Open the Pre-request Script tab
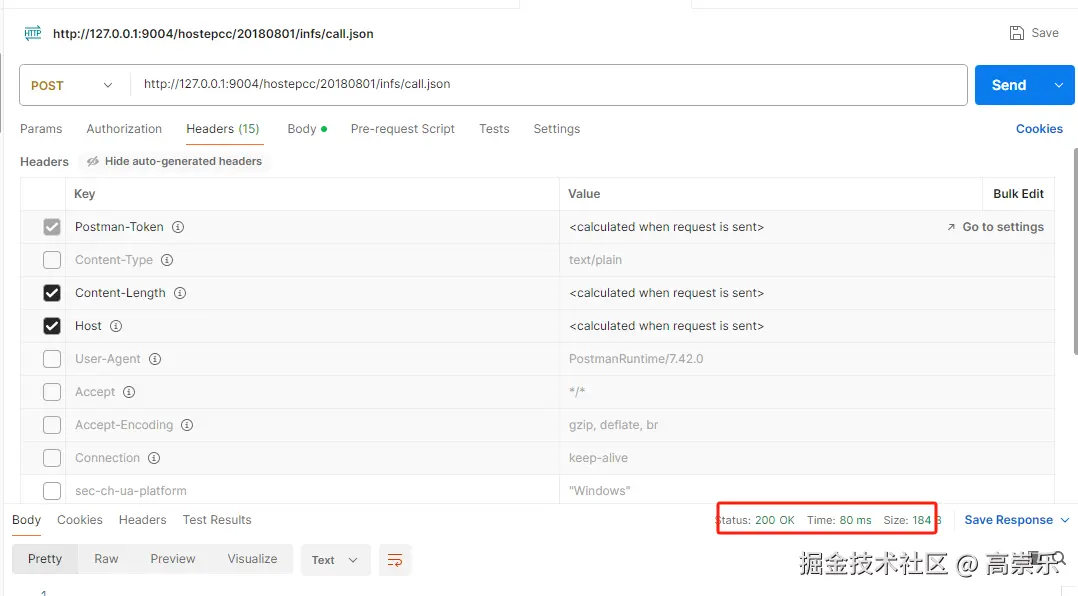Image resolution: width=1078 pixels, height=596 pixels. 402,129
